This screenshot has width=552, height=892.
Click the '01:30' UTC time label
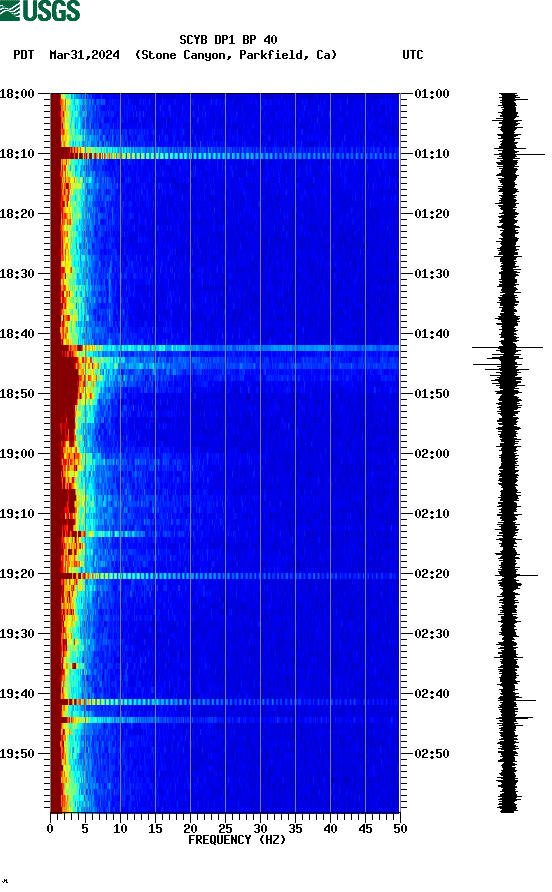(x=432, y=274)
